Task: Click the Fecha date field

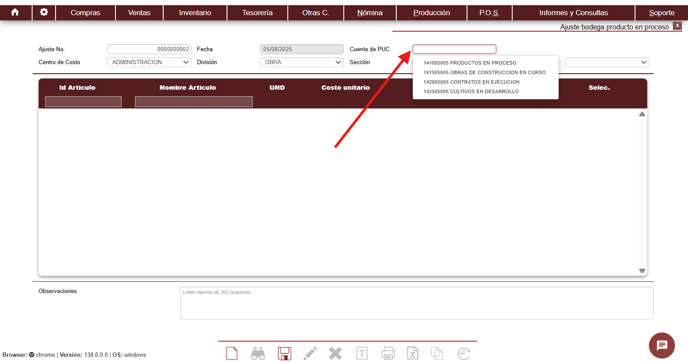Action: [301, 49]
